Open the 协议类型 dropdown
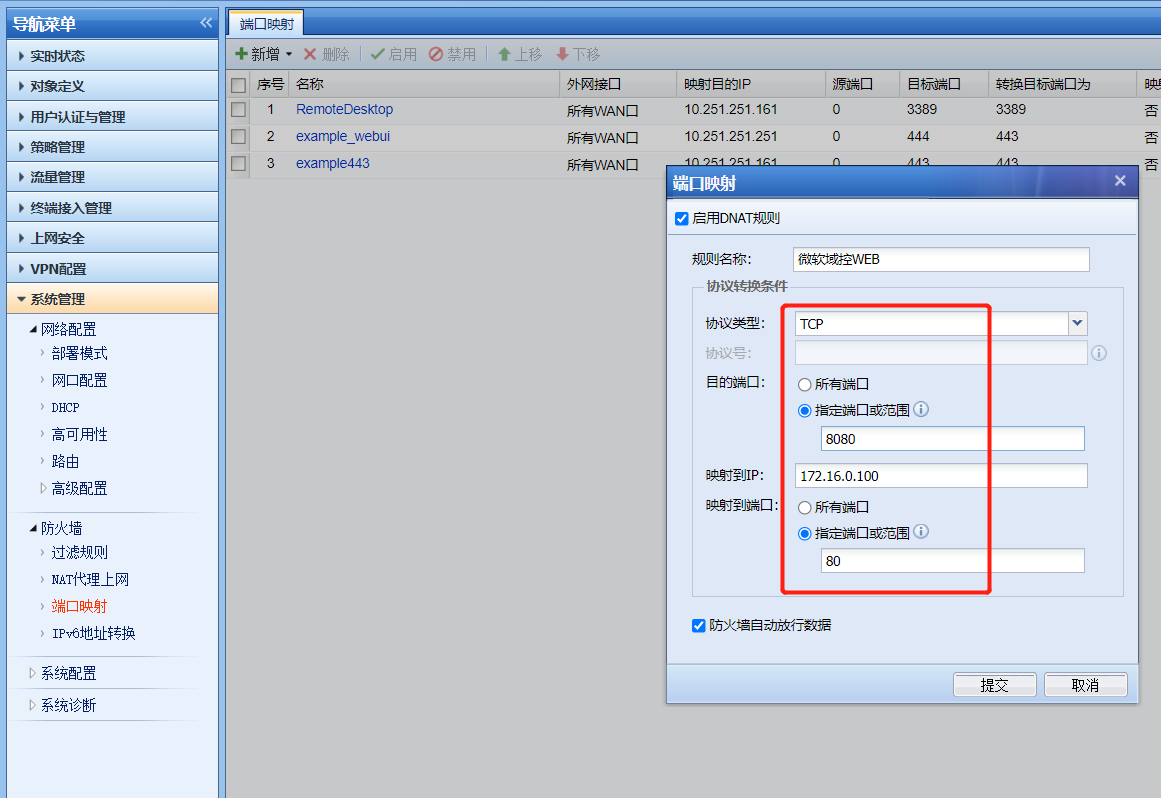 pyautogui.click(x=1077, y=323)
